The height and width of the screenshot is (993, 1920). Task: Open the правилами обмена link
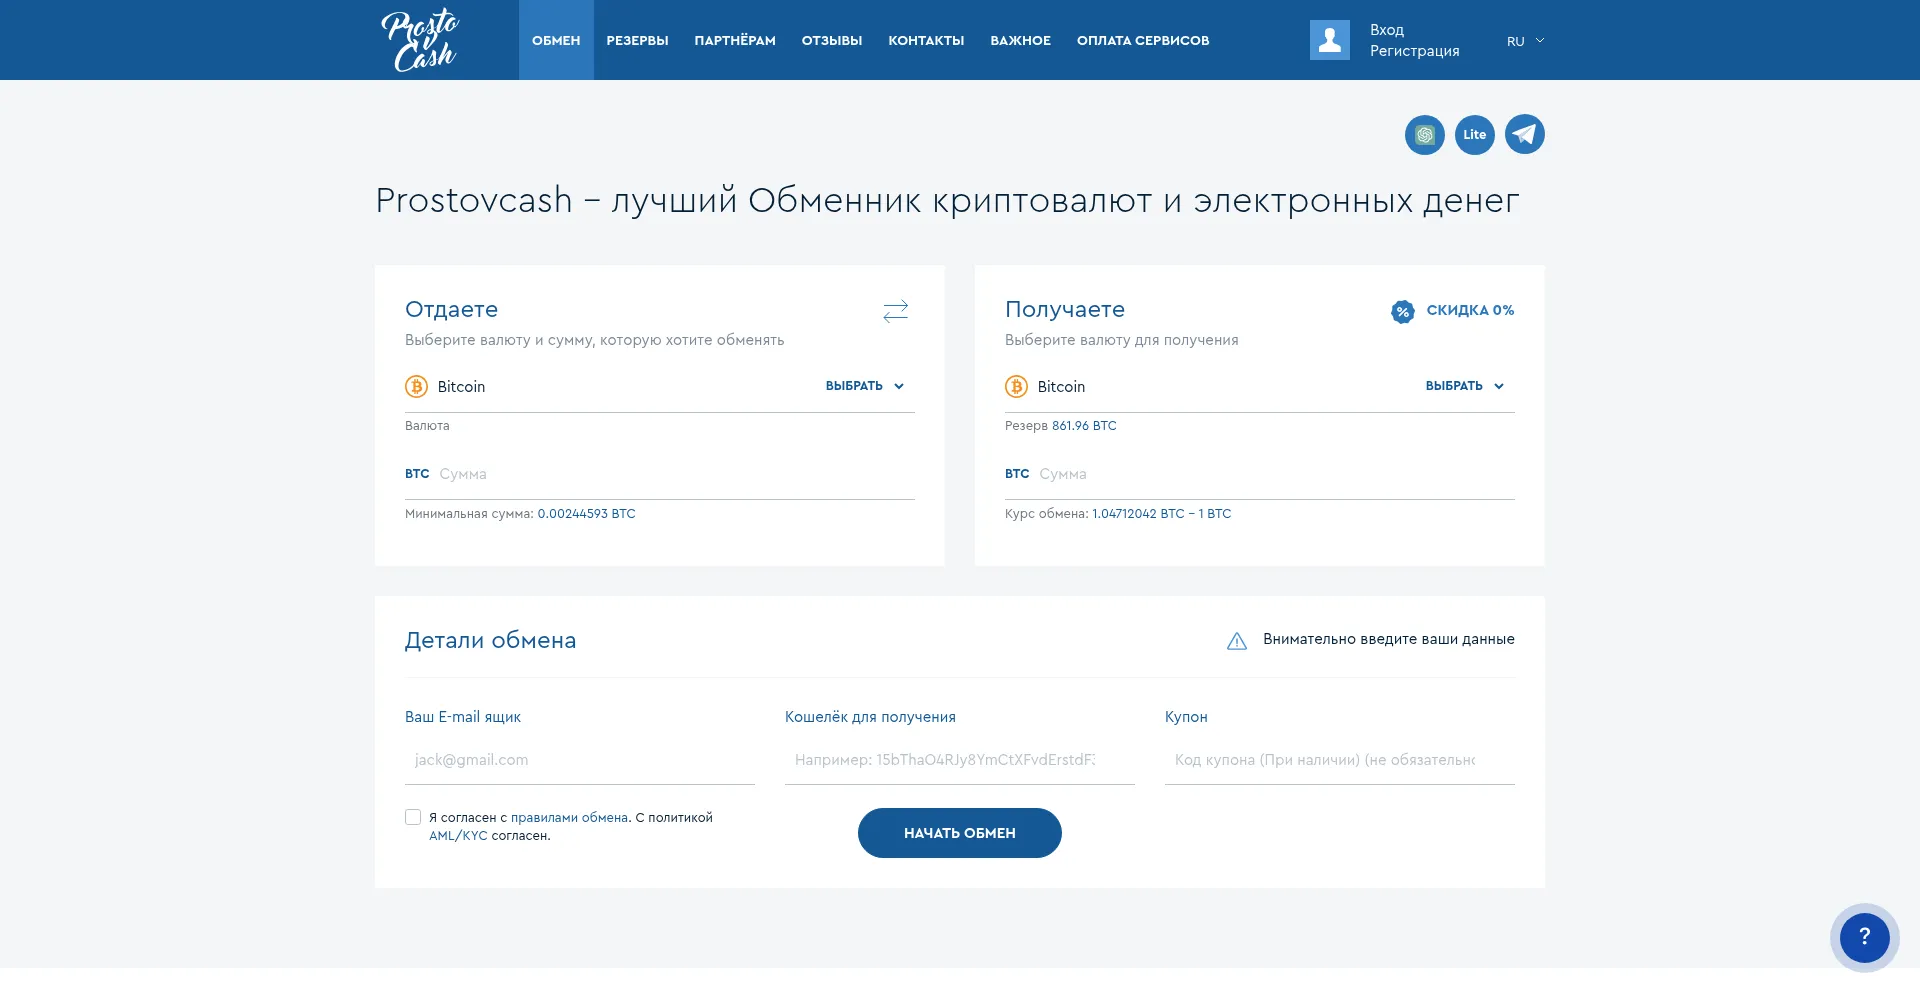(x=570, y=817)
